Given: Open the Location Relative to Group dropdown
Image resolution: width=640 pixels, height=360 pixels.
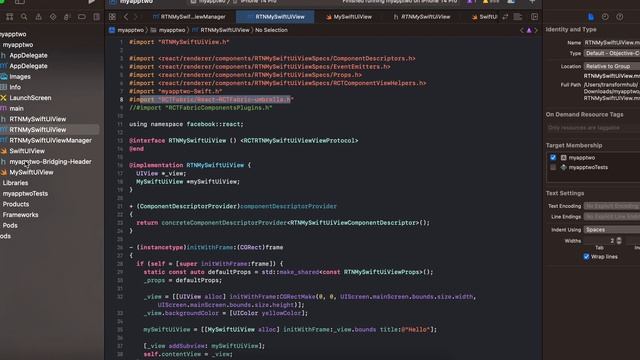Looking at the screenshot, I should [611, 66].
